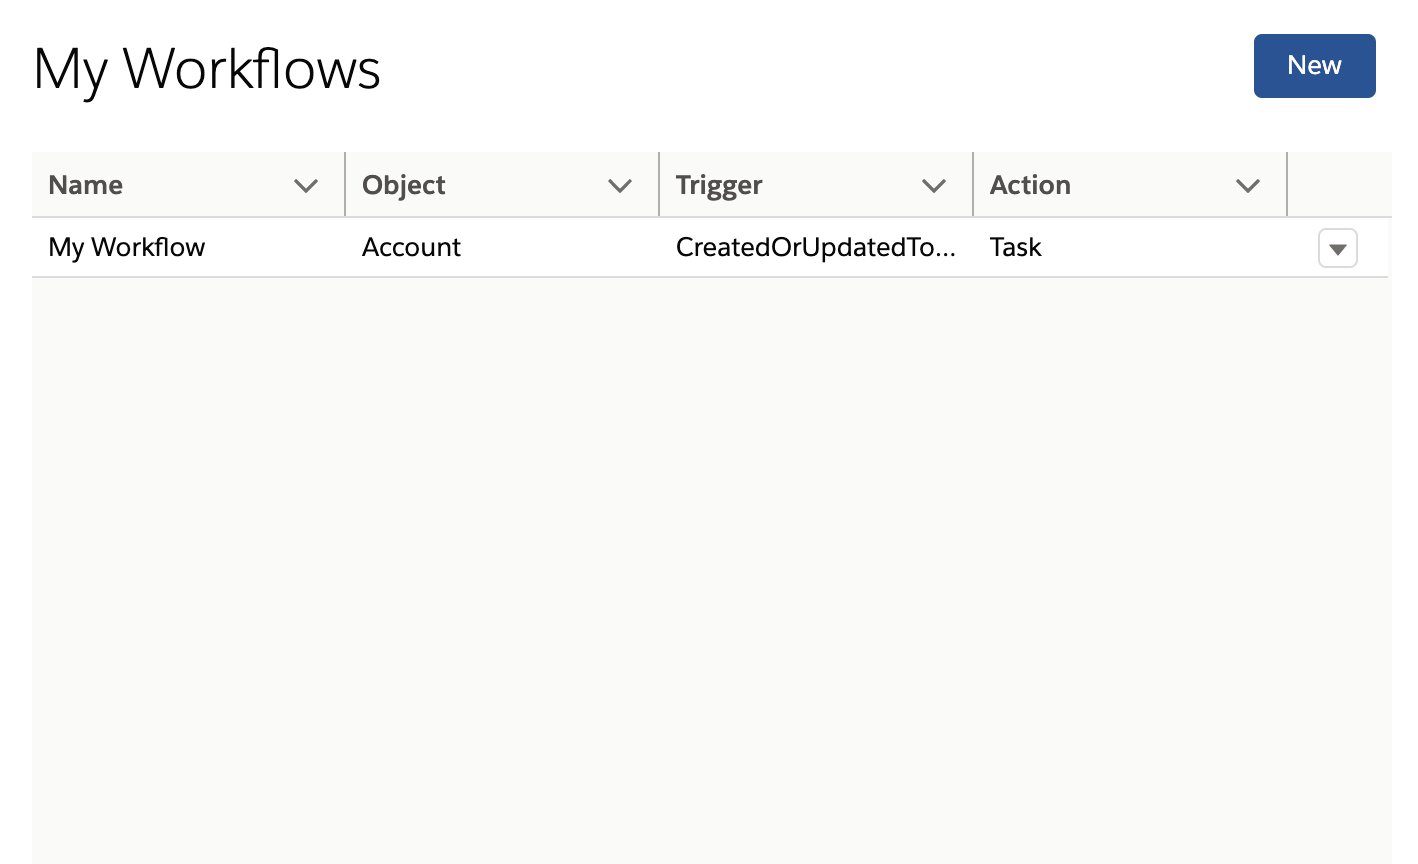Sort by the Object column header
Screen dimensions: 1418x864
point(404,186)
